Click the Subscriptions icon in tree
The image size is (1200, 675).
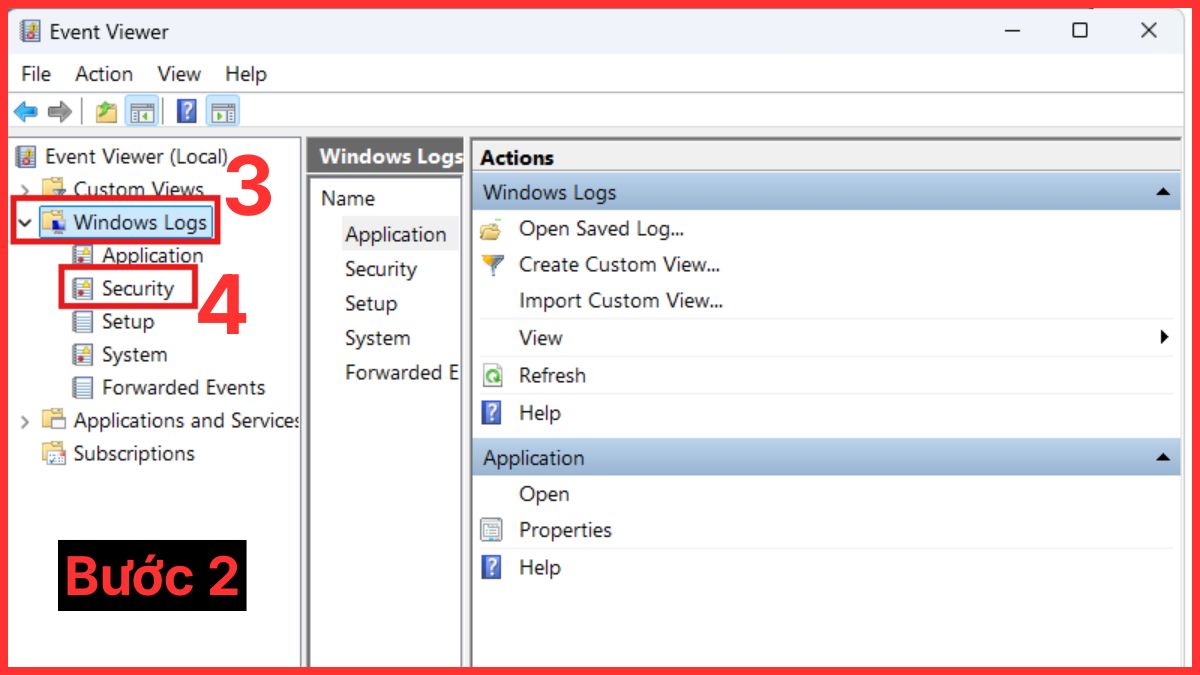point(54,453)
